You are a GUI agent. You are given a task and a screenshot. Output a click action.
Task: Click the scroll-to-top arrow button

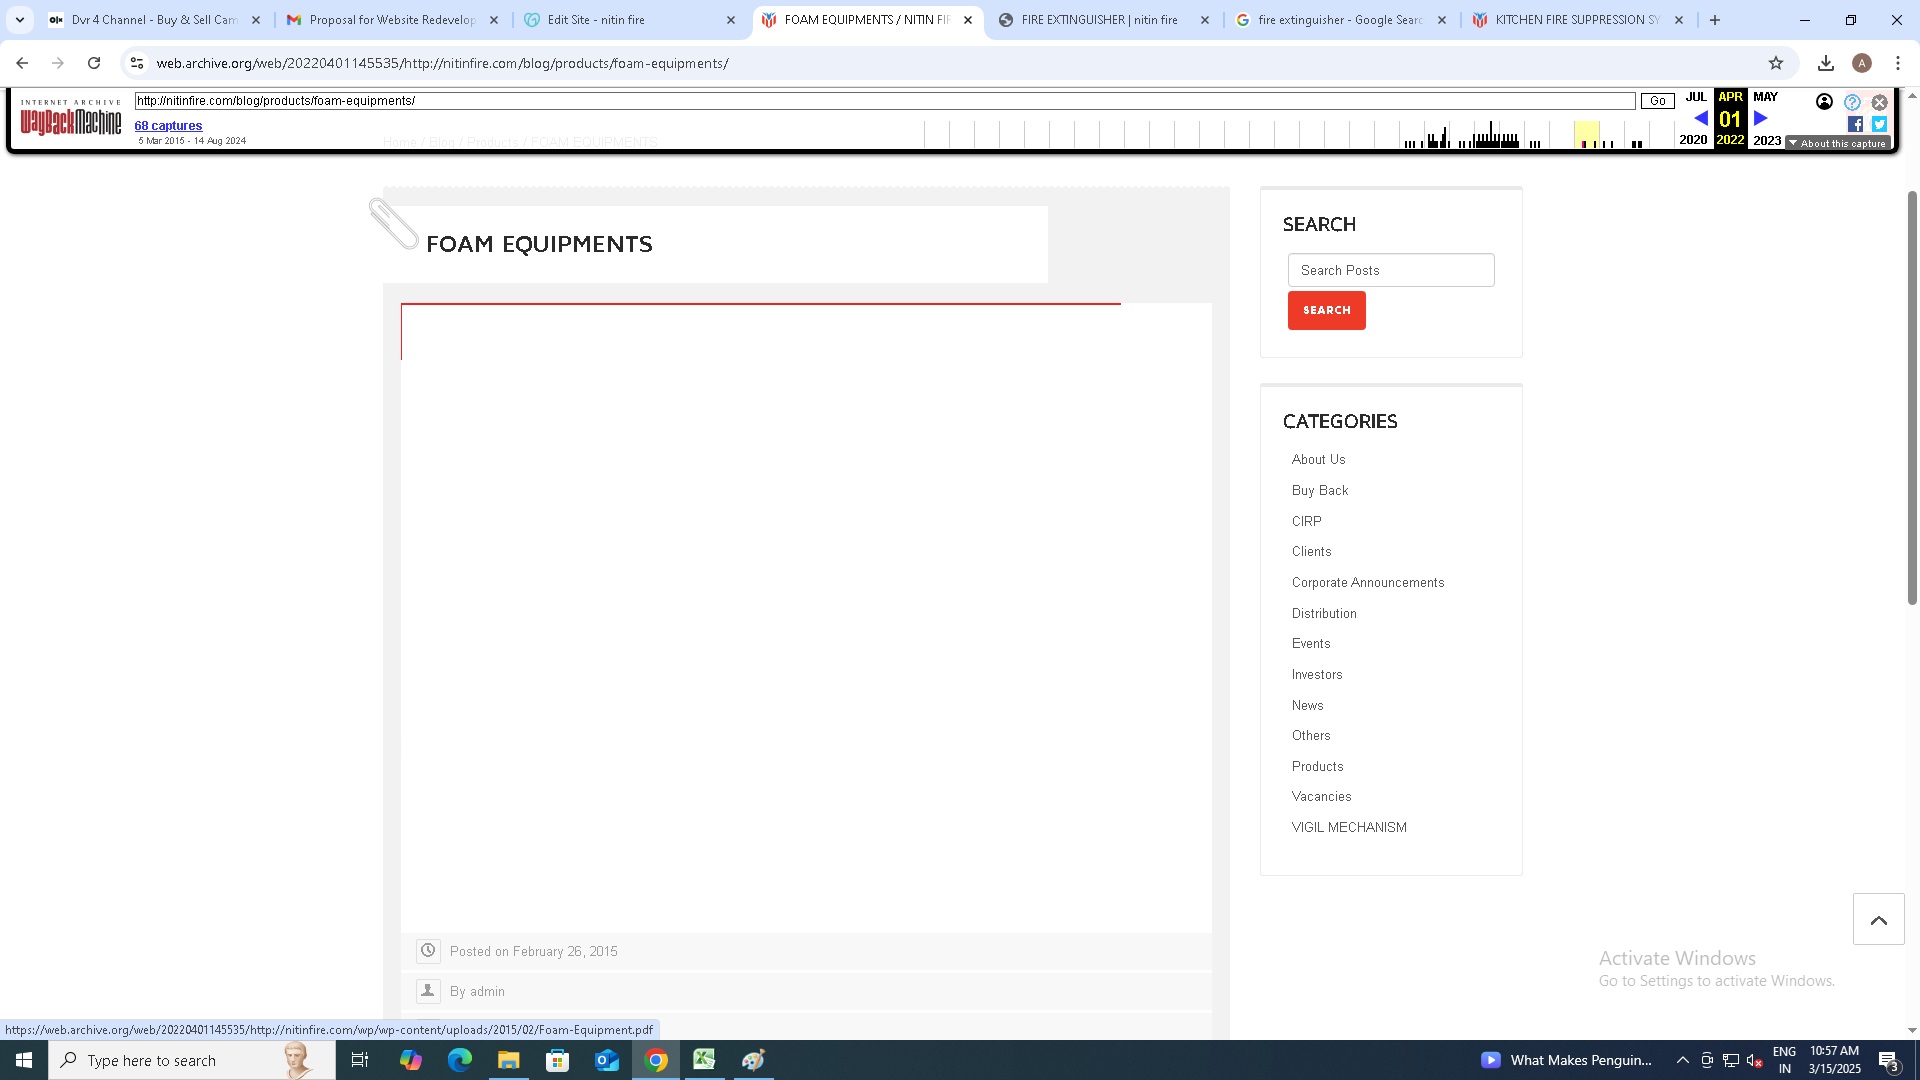pos(1878,920)
